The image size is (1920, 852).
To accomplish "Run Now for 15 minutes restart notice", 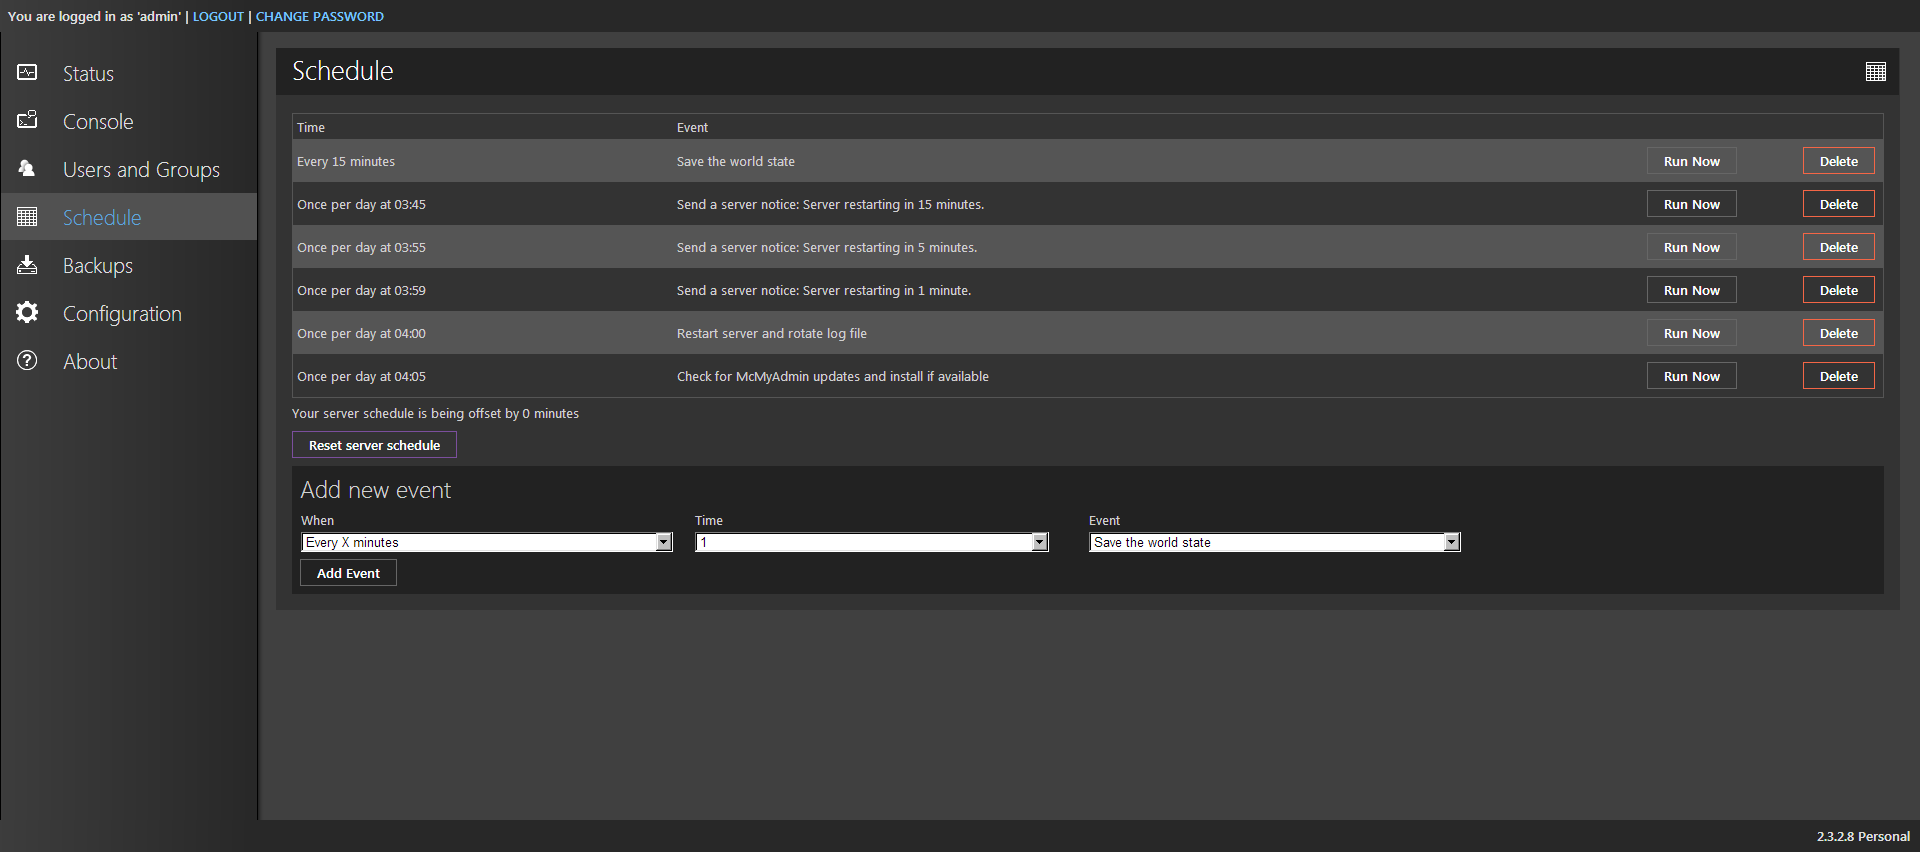I will click(1691, 204).
